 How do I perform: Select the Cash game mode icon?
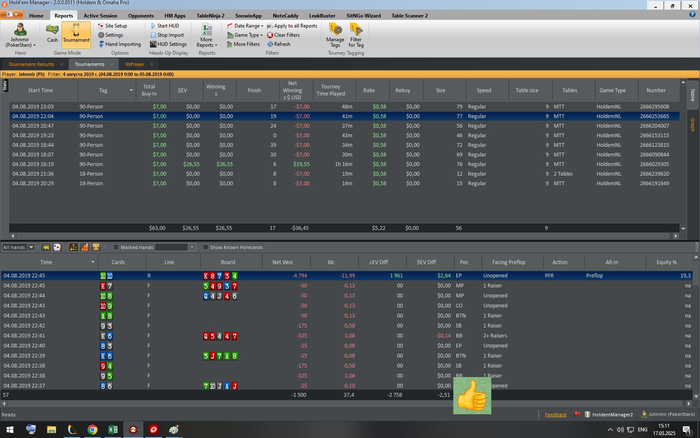pyautogui.click(x=52, y=34)
